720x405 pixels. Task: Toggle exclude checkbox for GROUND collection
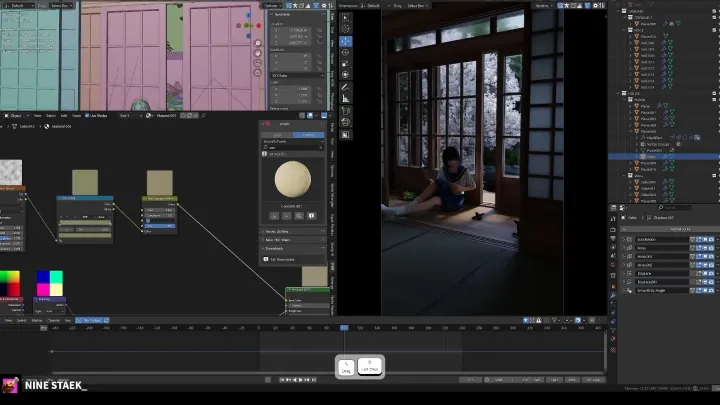(x=714, y=11)
